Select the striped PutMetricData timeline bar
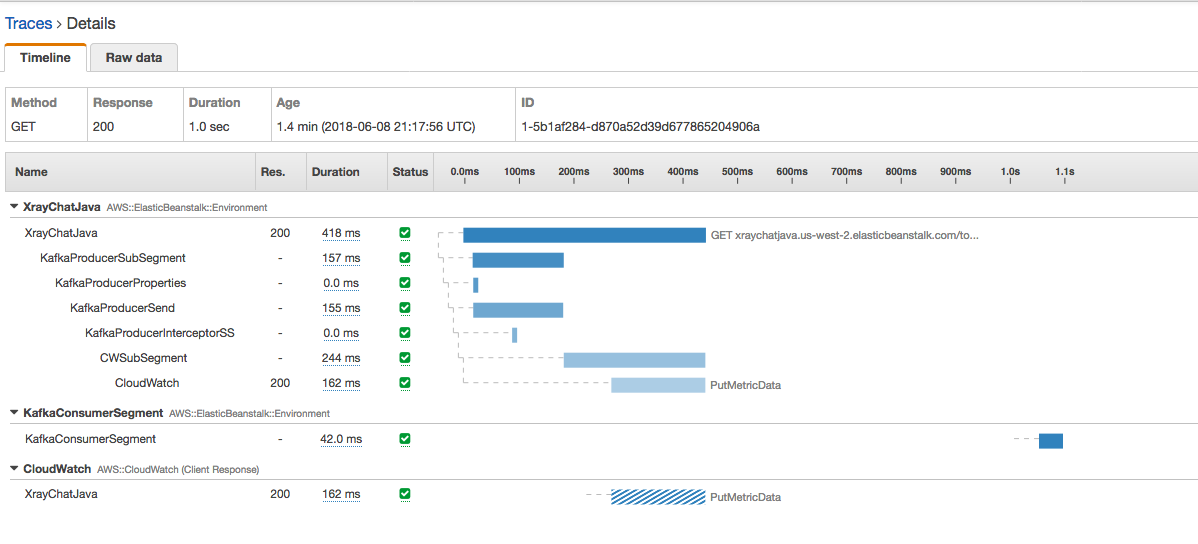1198x544 pixels. tap(658, 497)
